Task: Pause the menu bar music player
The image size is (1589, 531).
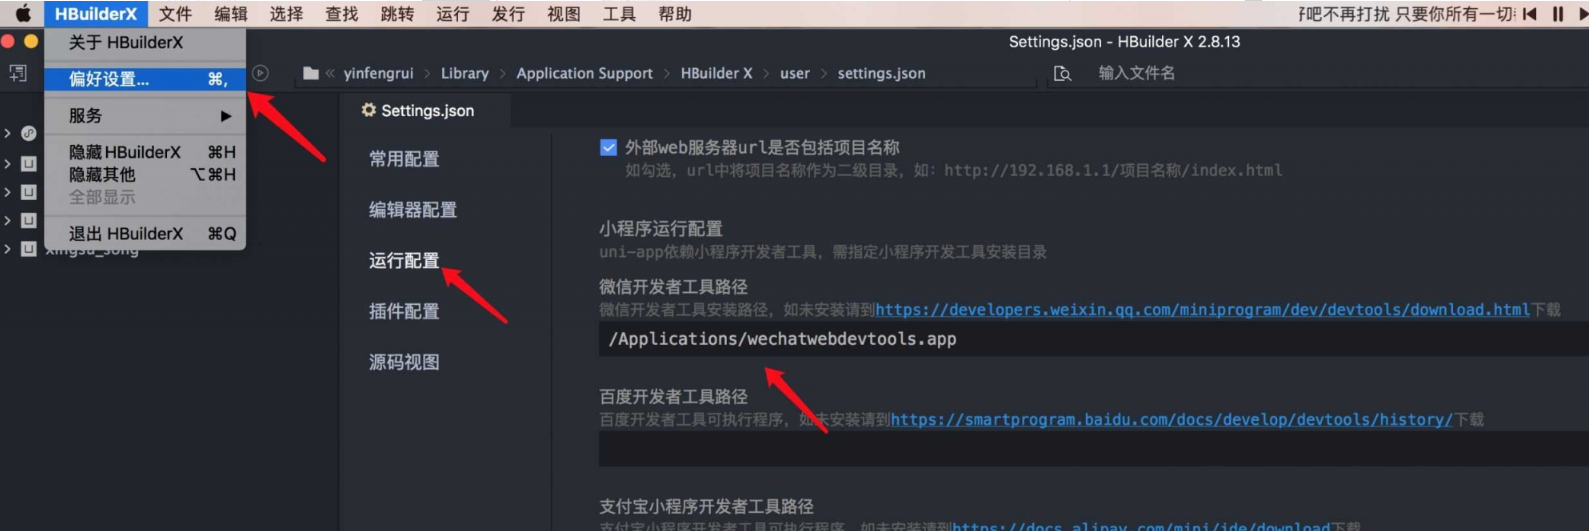Action: point(1557,14)
